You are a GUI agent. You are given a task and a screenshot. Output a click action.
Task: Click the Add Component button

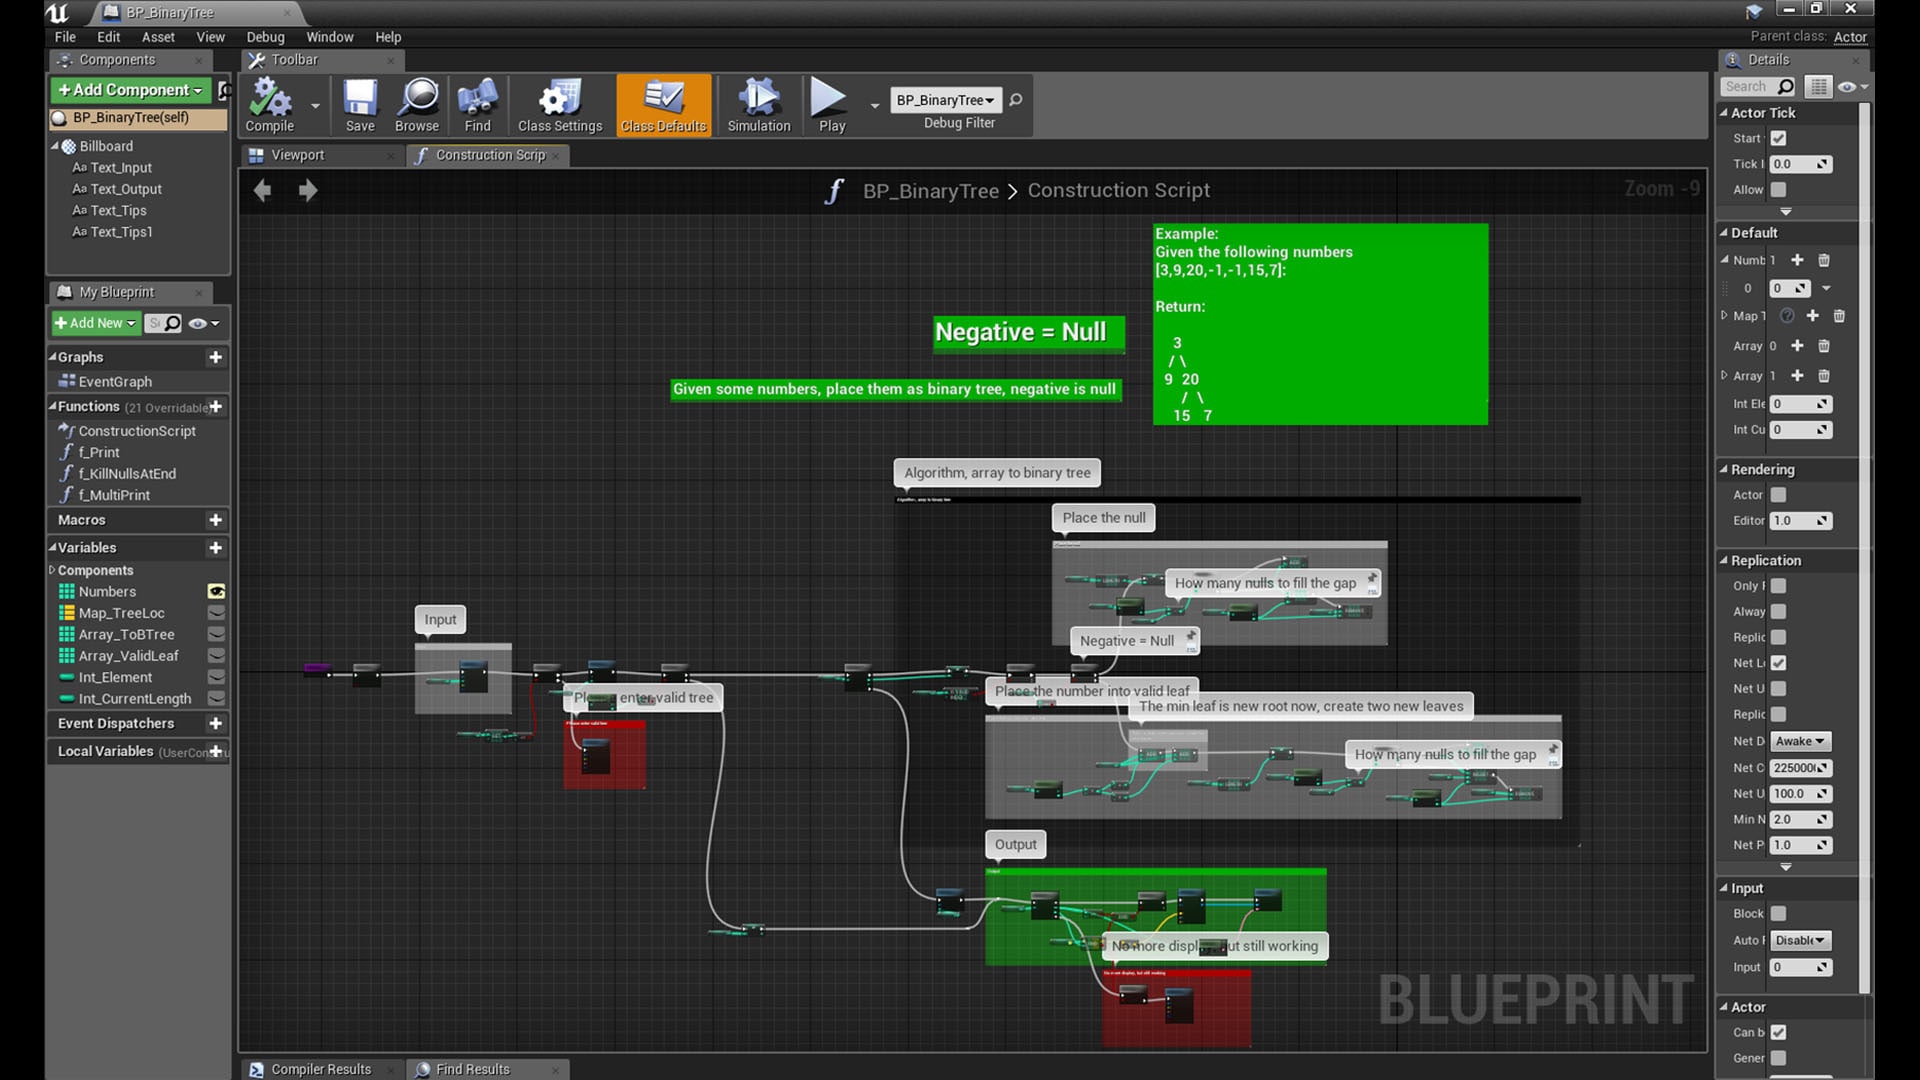(x=129, y=89)
